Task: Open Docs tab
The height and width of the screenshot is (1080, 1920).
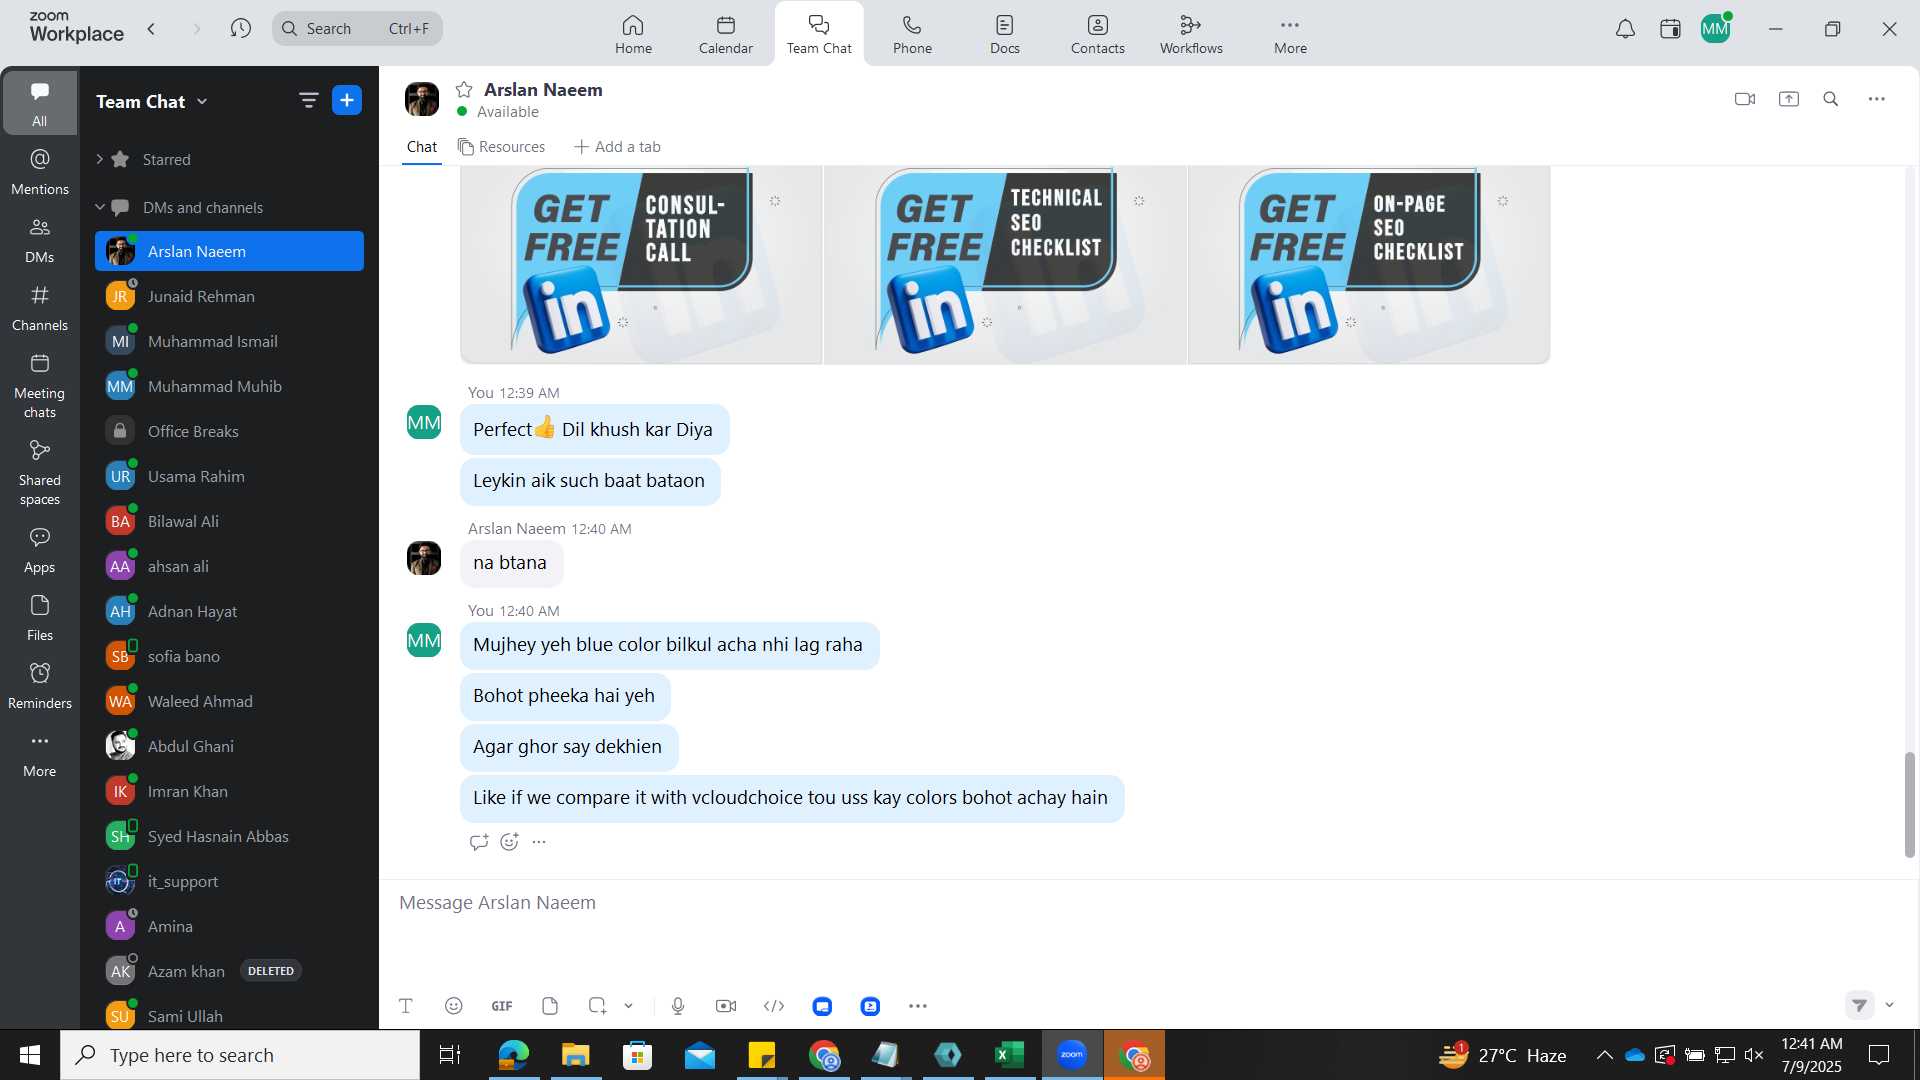Action: tap(1005, 34)
